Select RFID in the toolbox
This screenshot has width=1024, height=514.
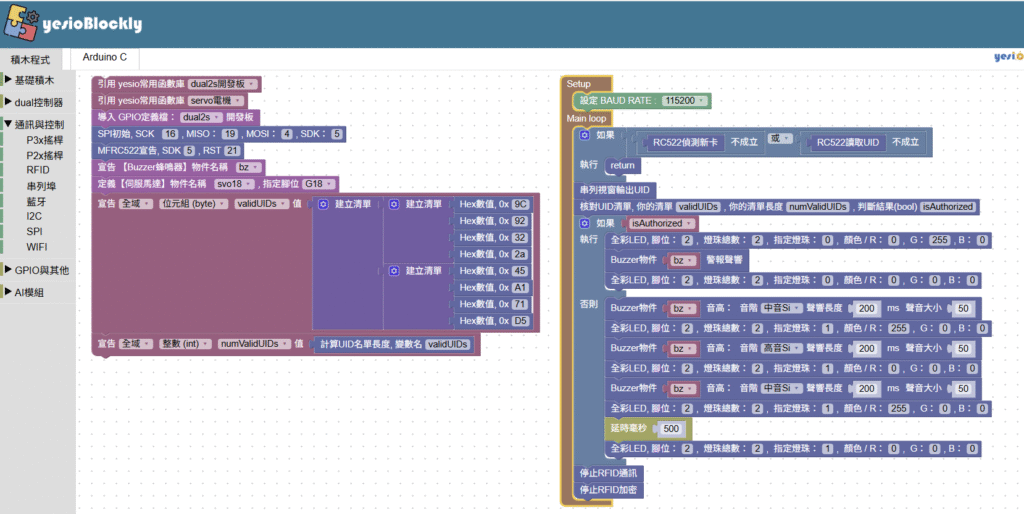tap(38, 170)
